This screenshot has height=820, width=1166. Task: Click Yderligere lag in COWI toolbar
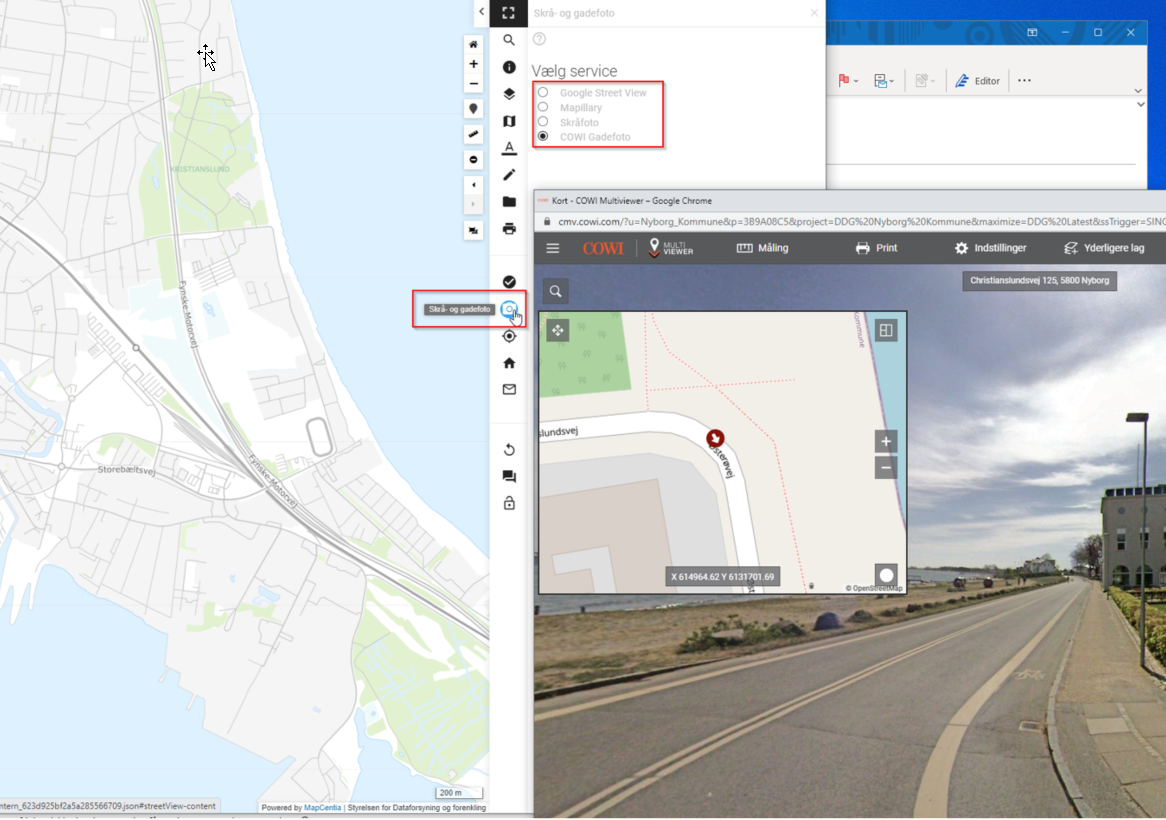1103,248
